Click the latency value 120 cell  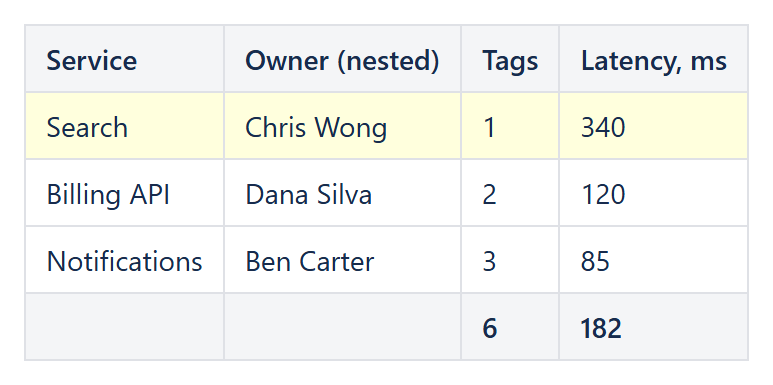tap(653, 193)
